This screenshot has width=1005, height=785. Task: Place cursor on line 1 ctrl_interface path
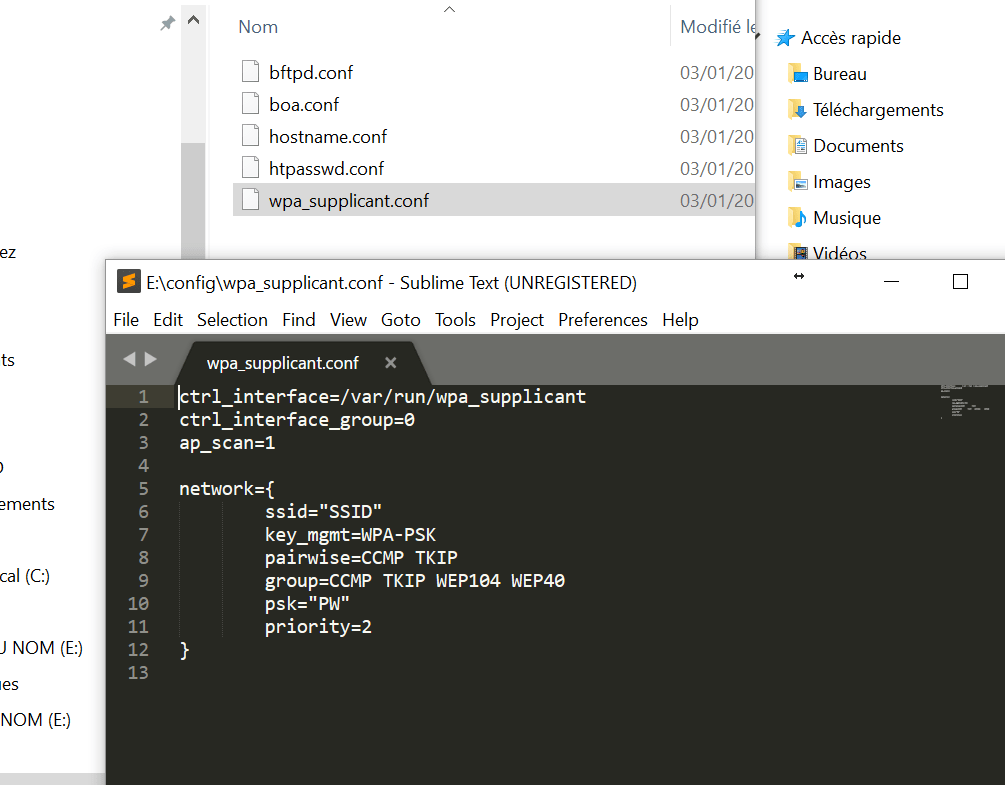click(x=382, y=397)
